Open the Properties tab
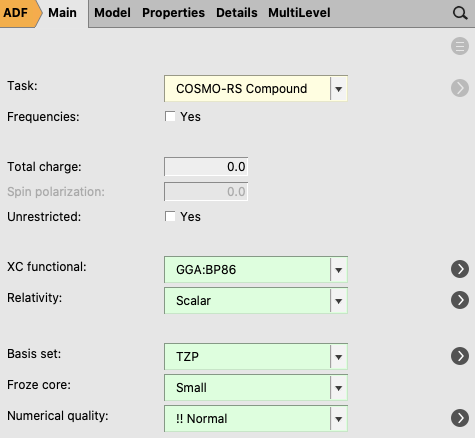475x438 pixels. point(173,13)
